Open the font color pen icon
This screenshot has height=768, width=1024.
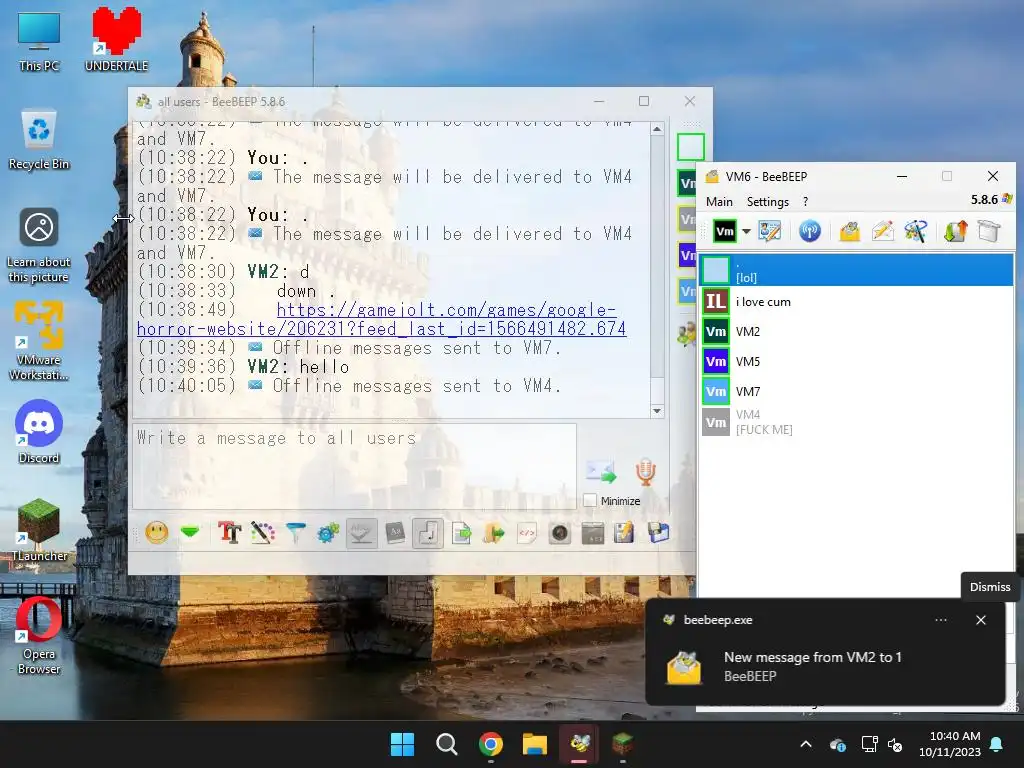point(263,533)
